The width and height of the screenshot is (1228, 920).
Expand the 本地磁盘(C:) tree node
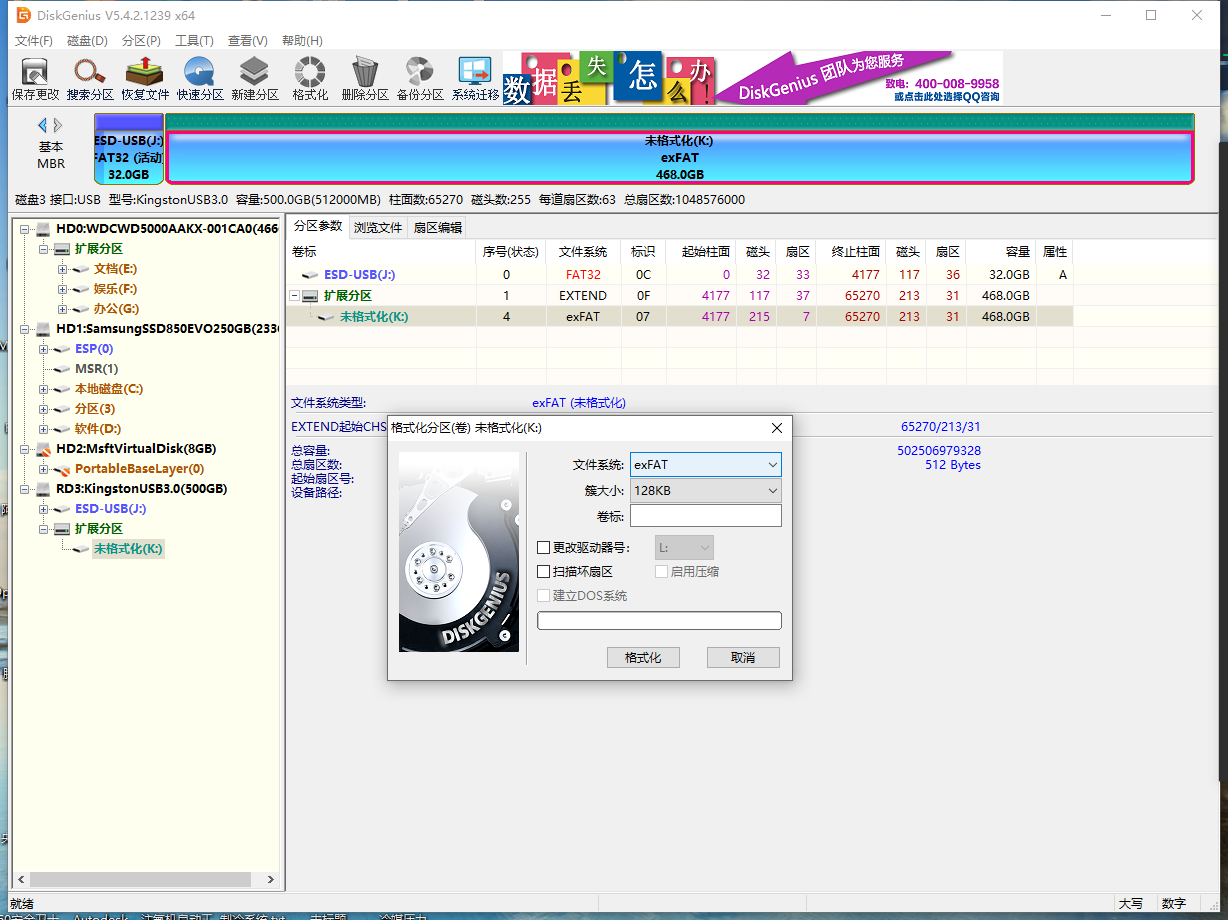45,389
